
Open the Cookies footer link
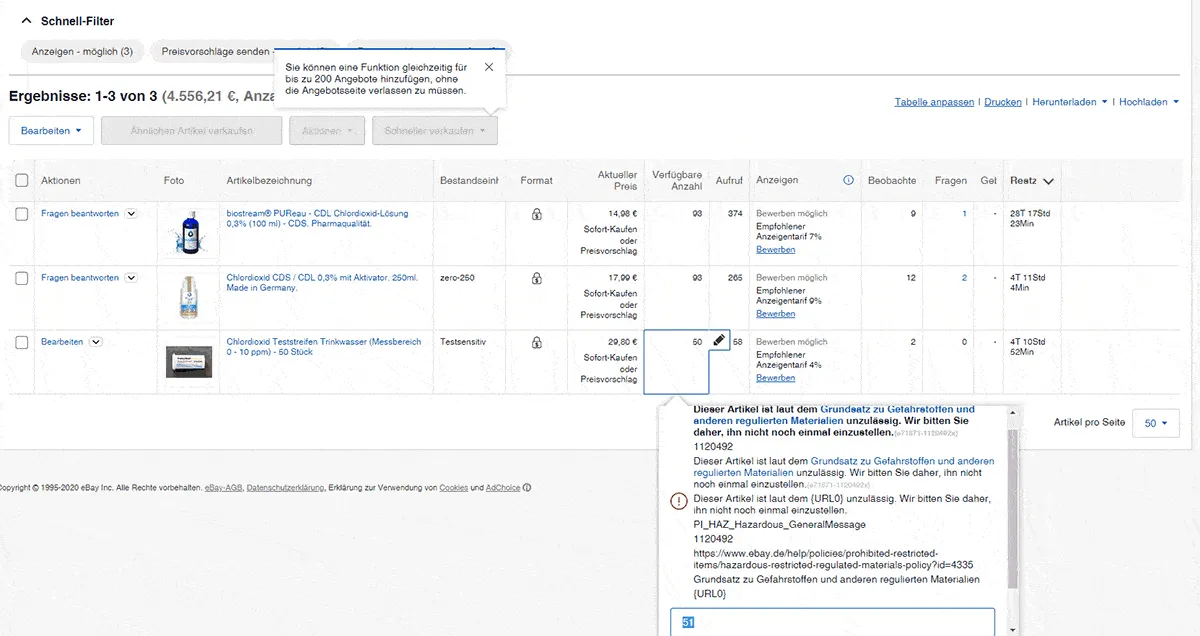pos(453,488)
